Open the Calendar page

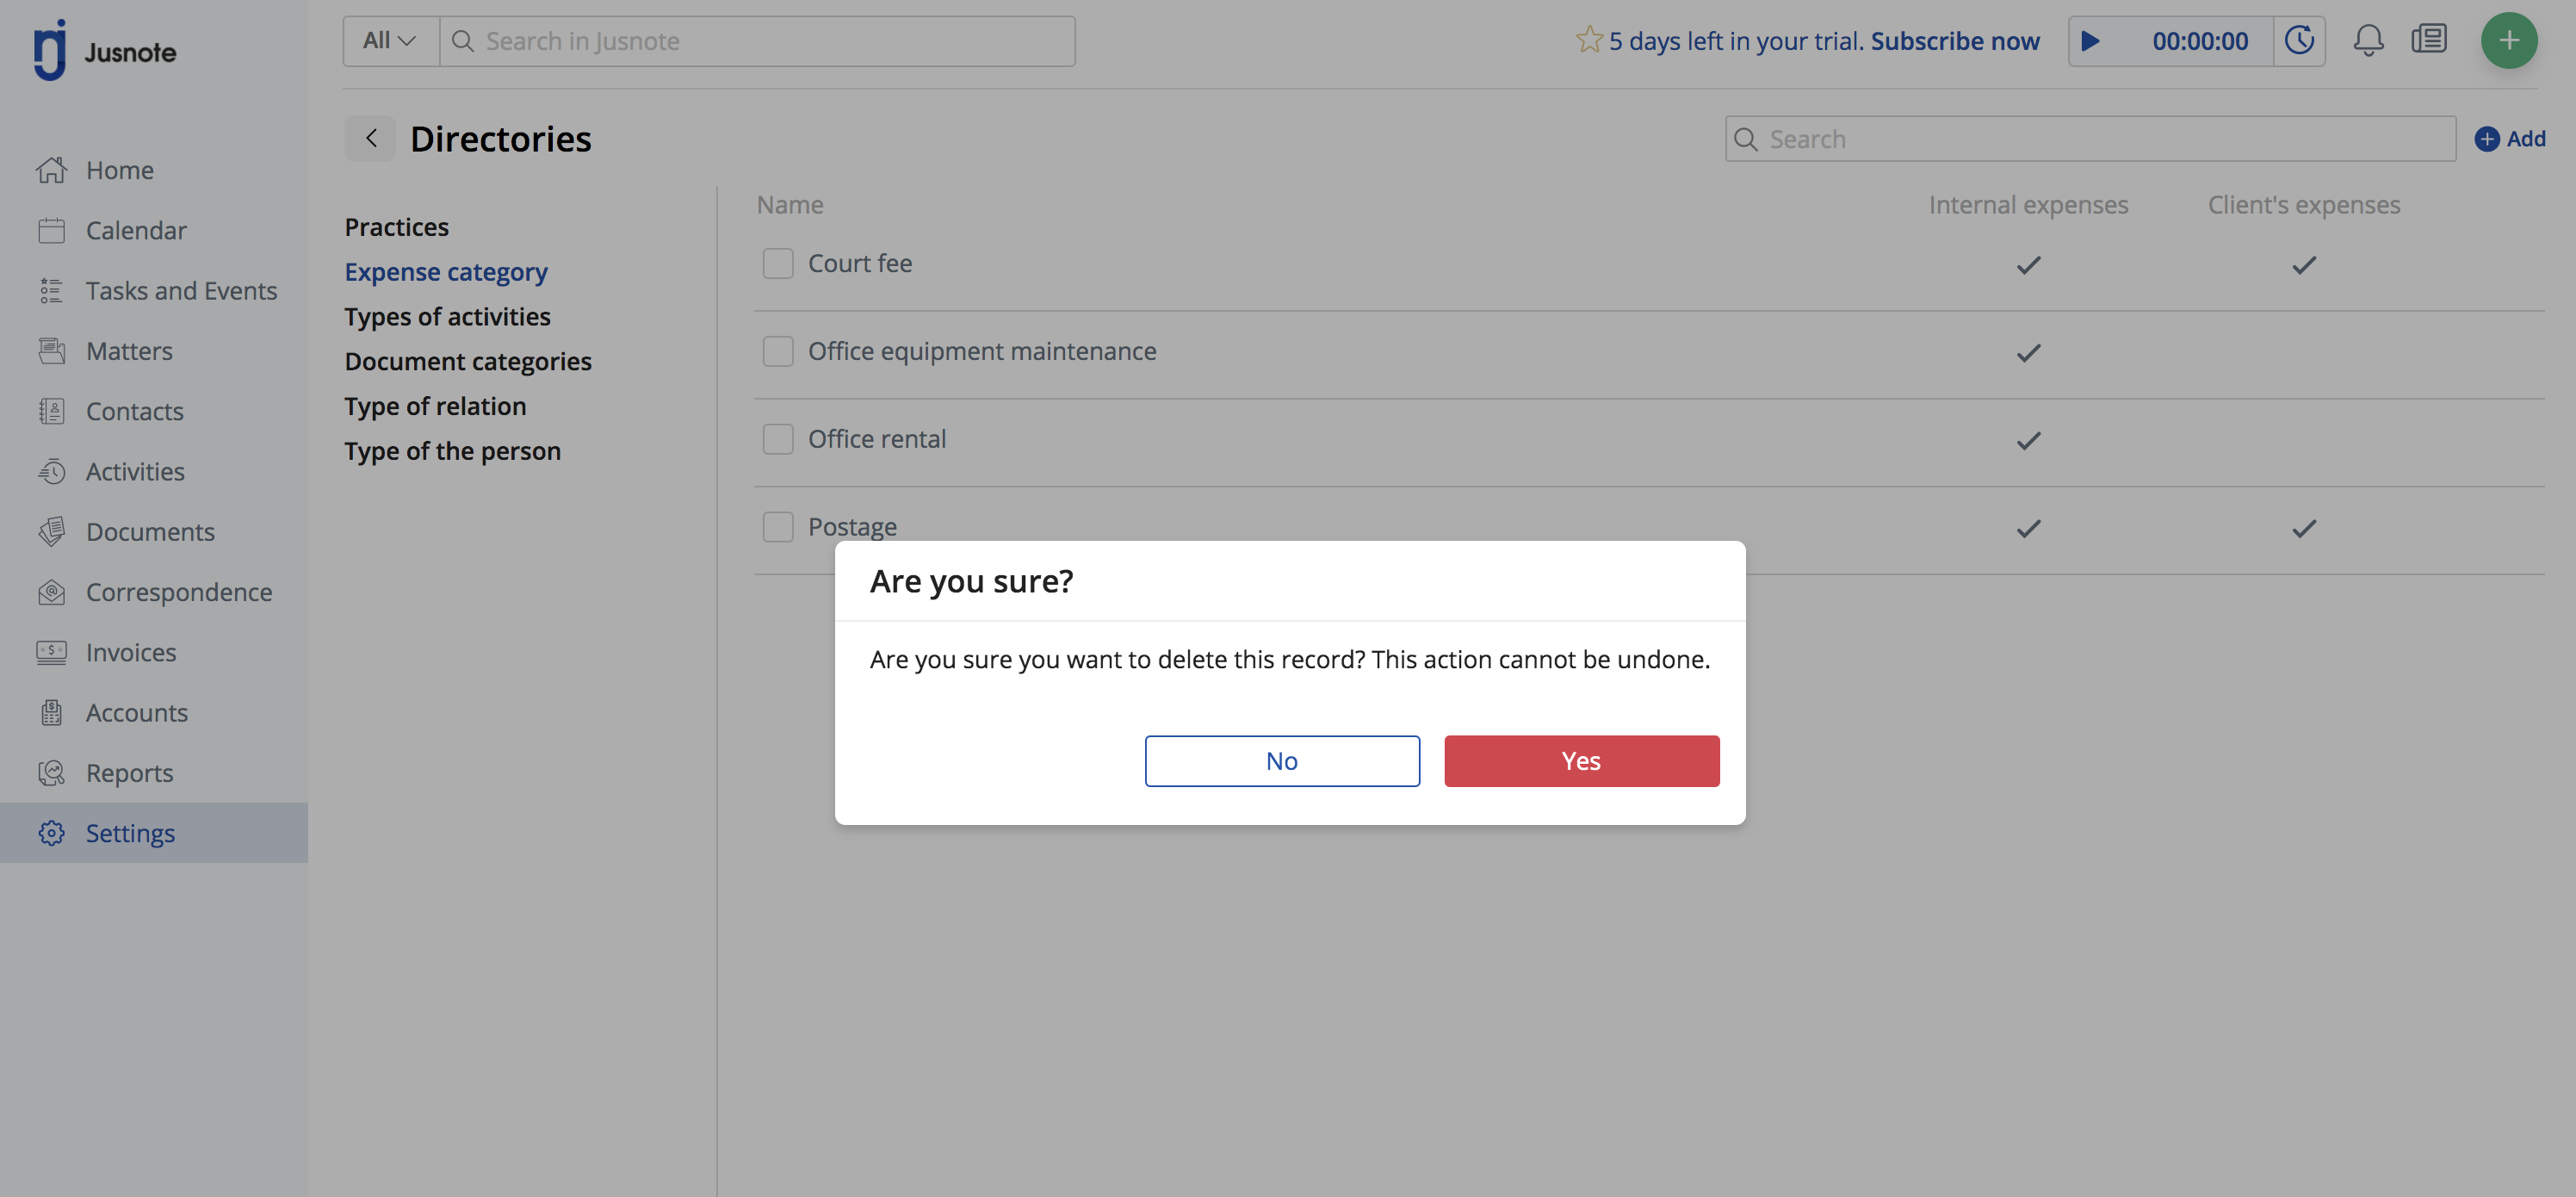point(136,230)
